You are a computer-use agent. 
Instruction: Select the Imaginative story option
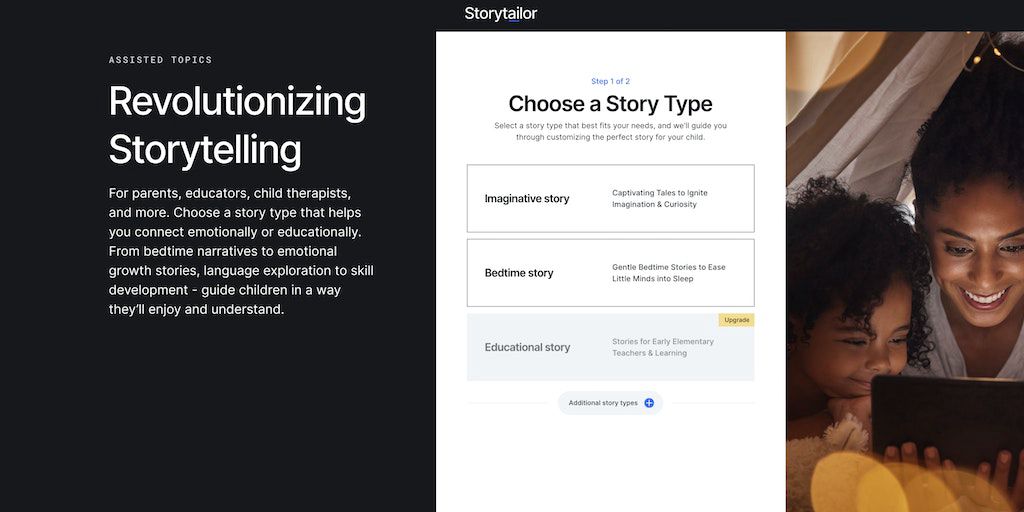click(527, 199)
